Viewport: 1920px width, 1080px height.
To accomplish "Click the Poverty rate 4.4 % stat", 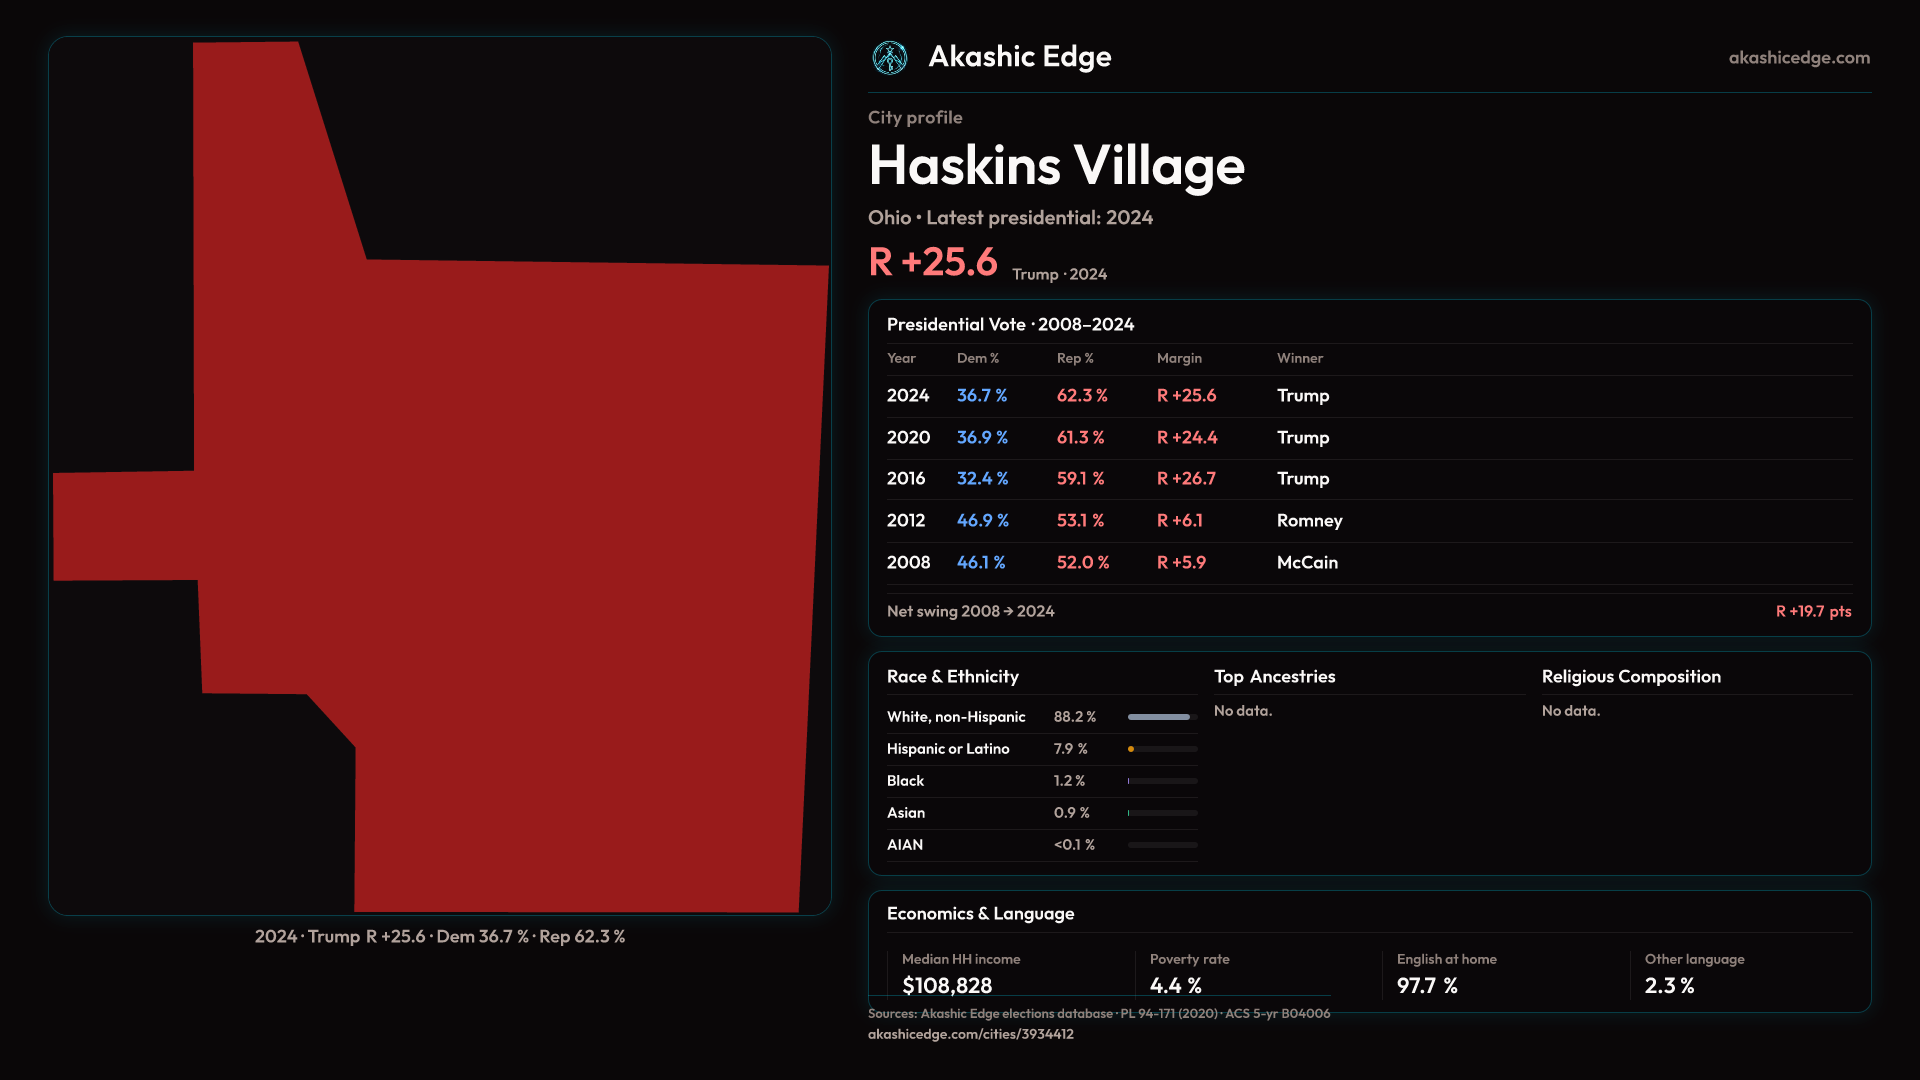I will tap(1175, 985).
